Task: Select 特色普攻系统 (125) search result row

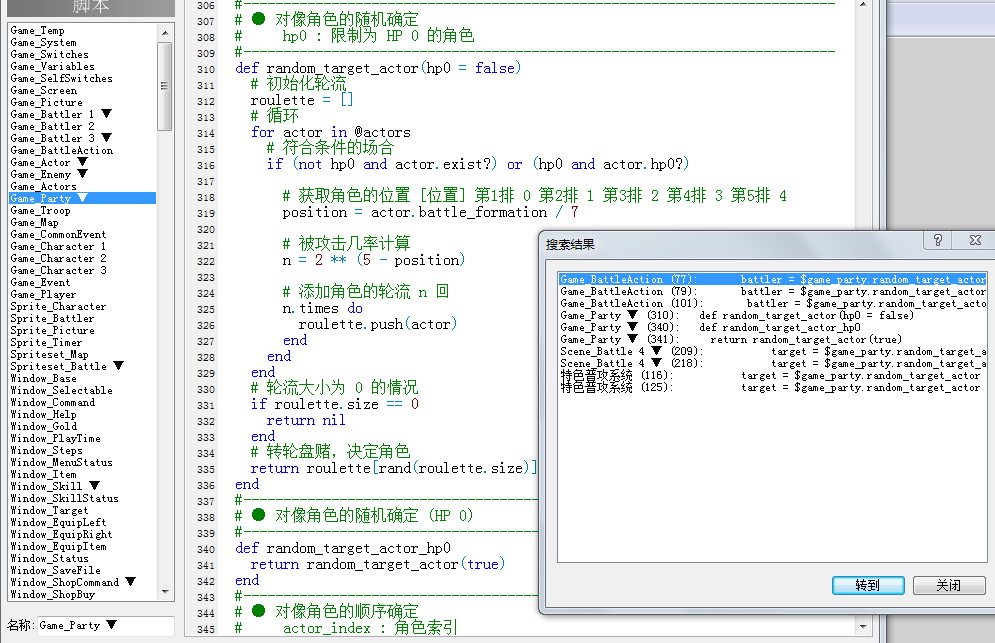Action: [773, 388]
